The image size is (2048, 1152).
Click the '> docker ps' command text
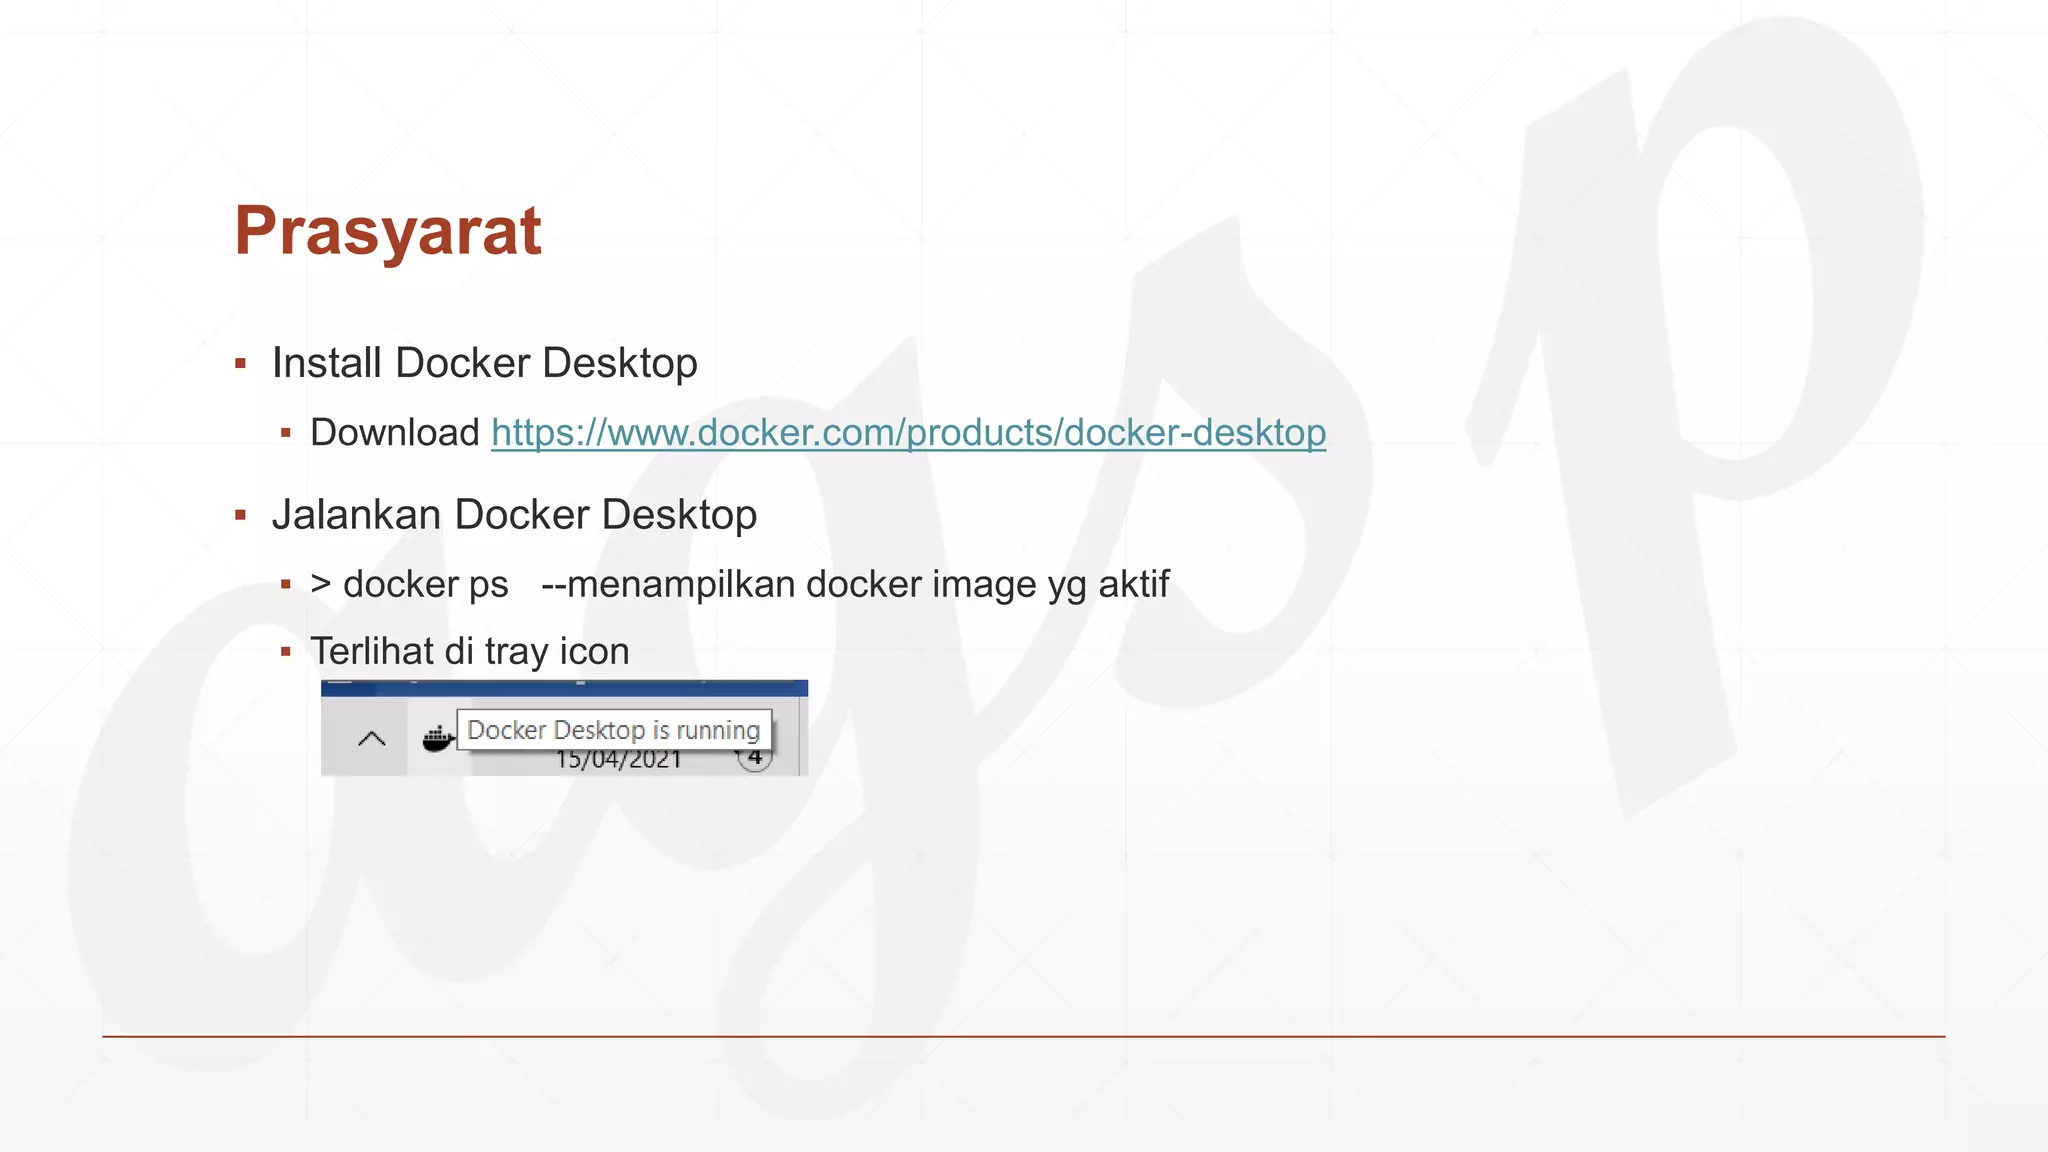[409, 584]
